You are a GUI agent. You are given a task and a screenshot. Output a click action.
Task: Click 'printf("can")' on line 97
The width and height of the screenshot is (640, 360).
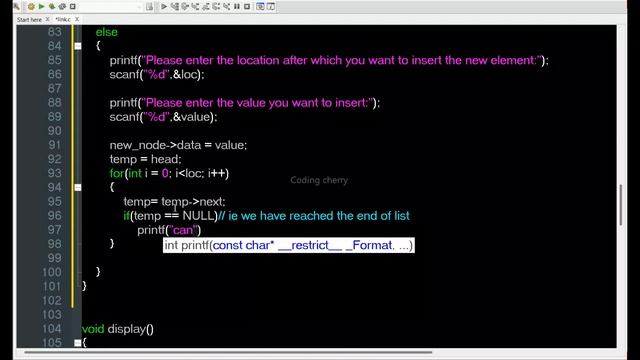pos(169,230)
